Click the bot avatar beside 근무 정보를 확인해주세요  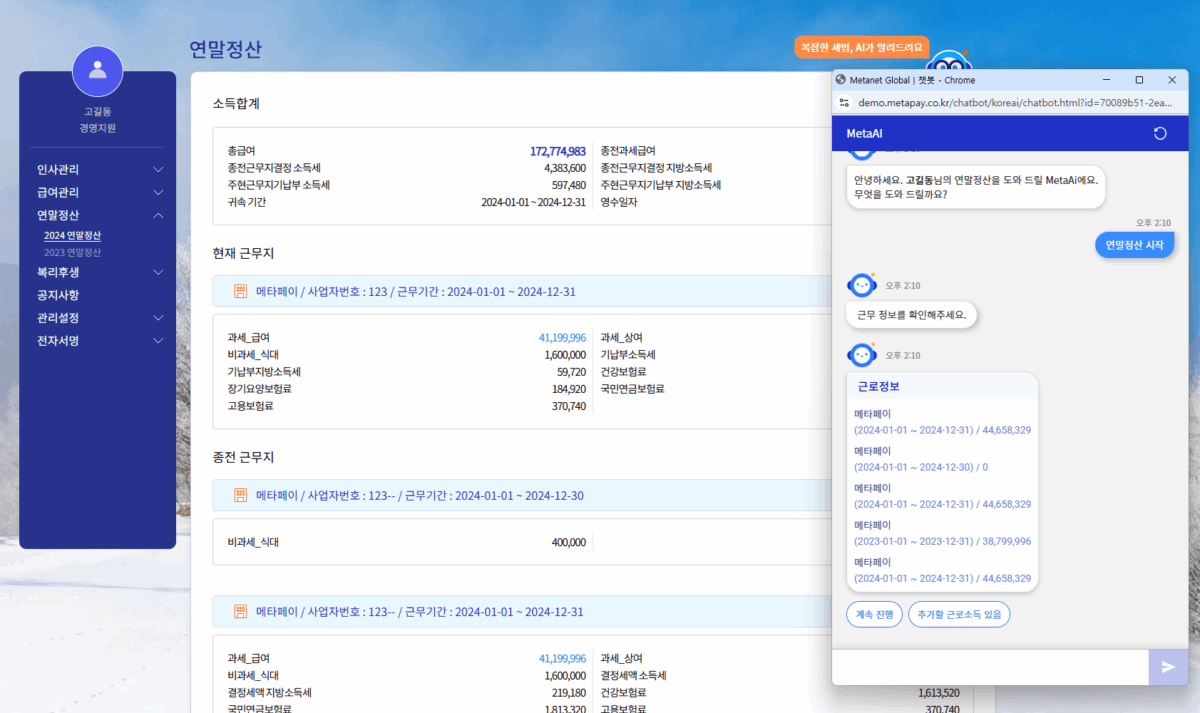pos(861,286)
